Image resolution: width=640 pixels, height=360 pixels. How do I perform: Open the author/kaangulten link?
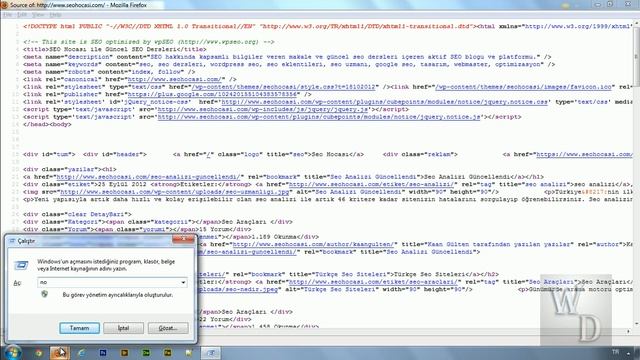pos(313,244)
